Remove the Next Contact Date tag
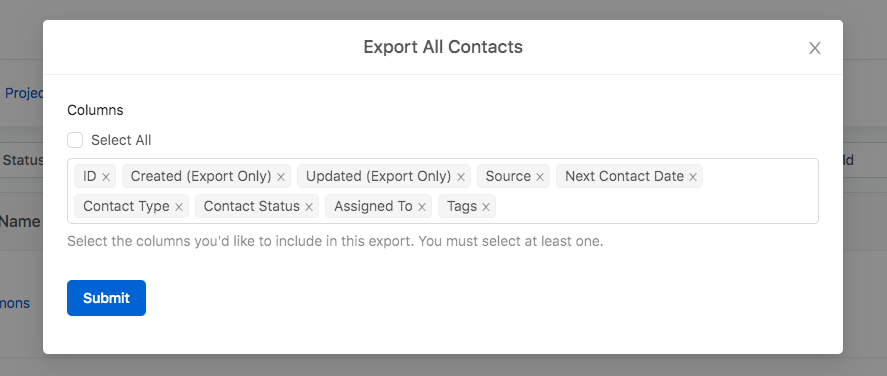The width and height of the screenshot is (887, 376). [x=693, y=177]
